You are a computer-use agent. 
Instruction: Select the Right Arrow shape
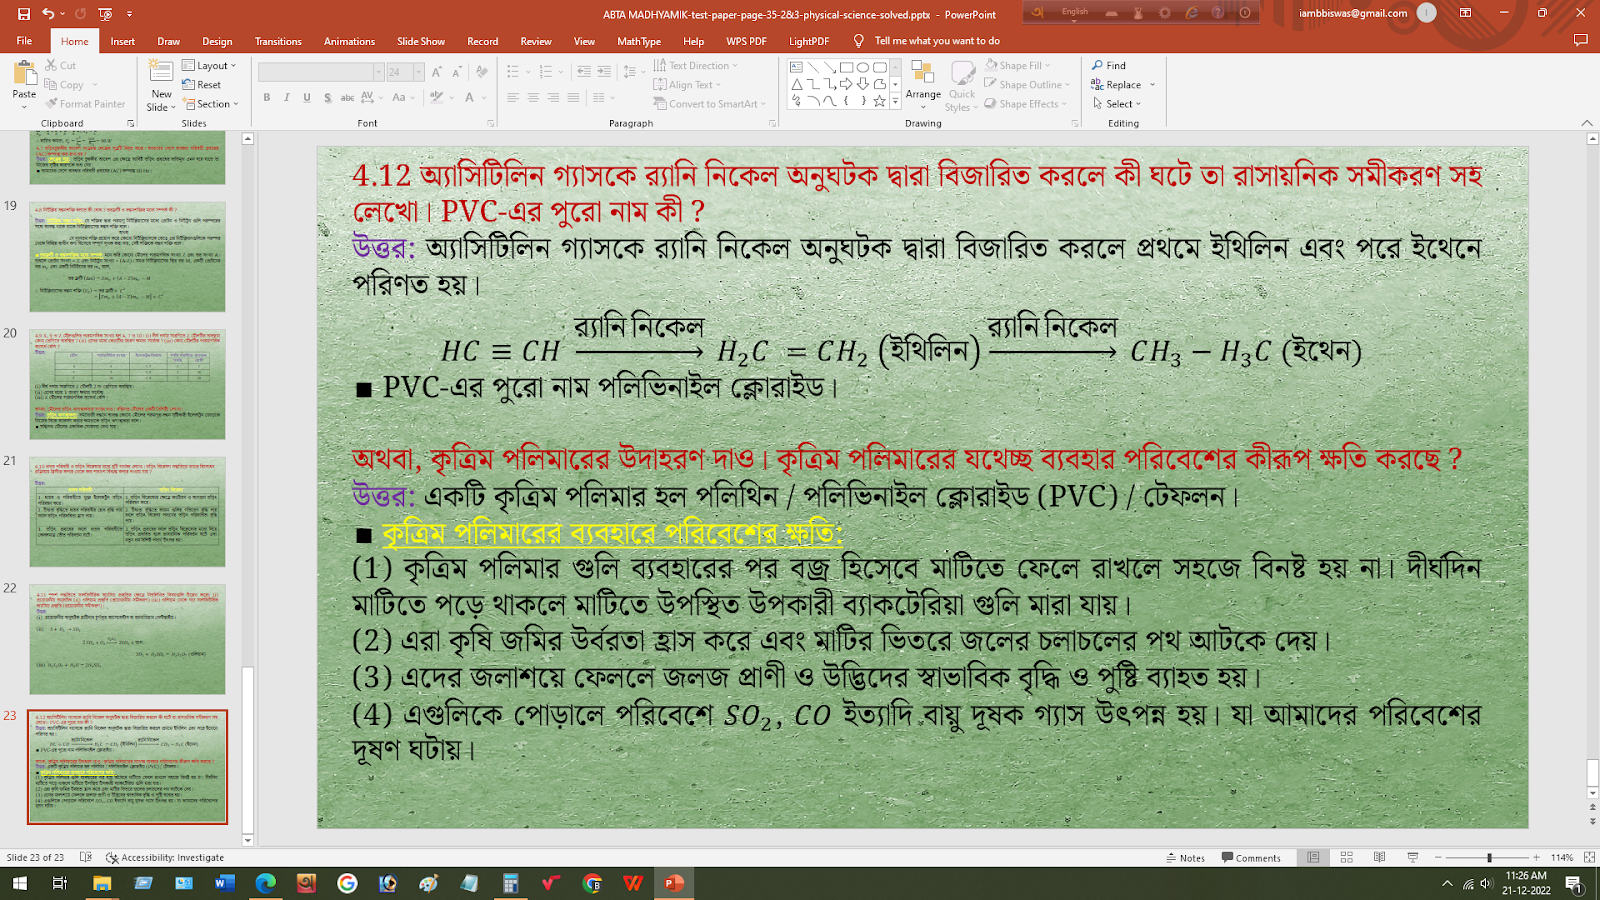click(846, 84)
